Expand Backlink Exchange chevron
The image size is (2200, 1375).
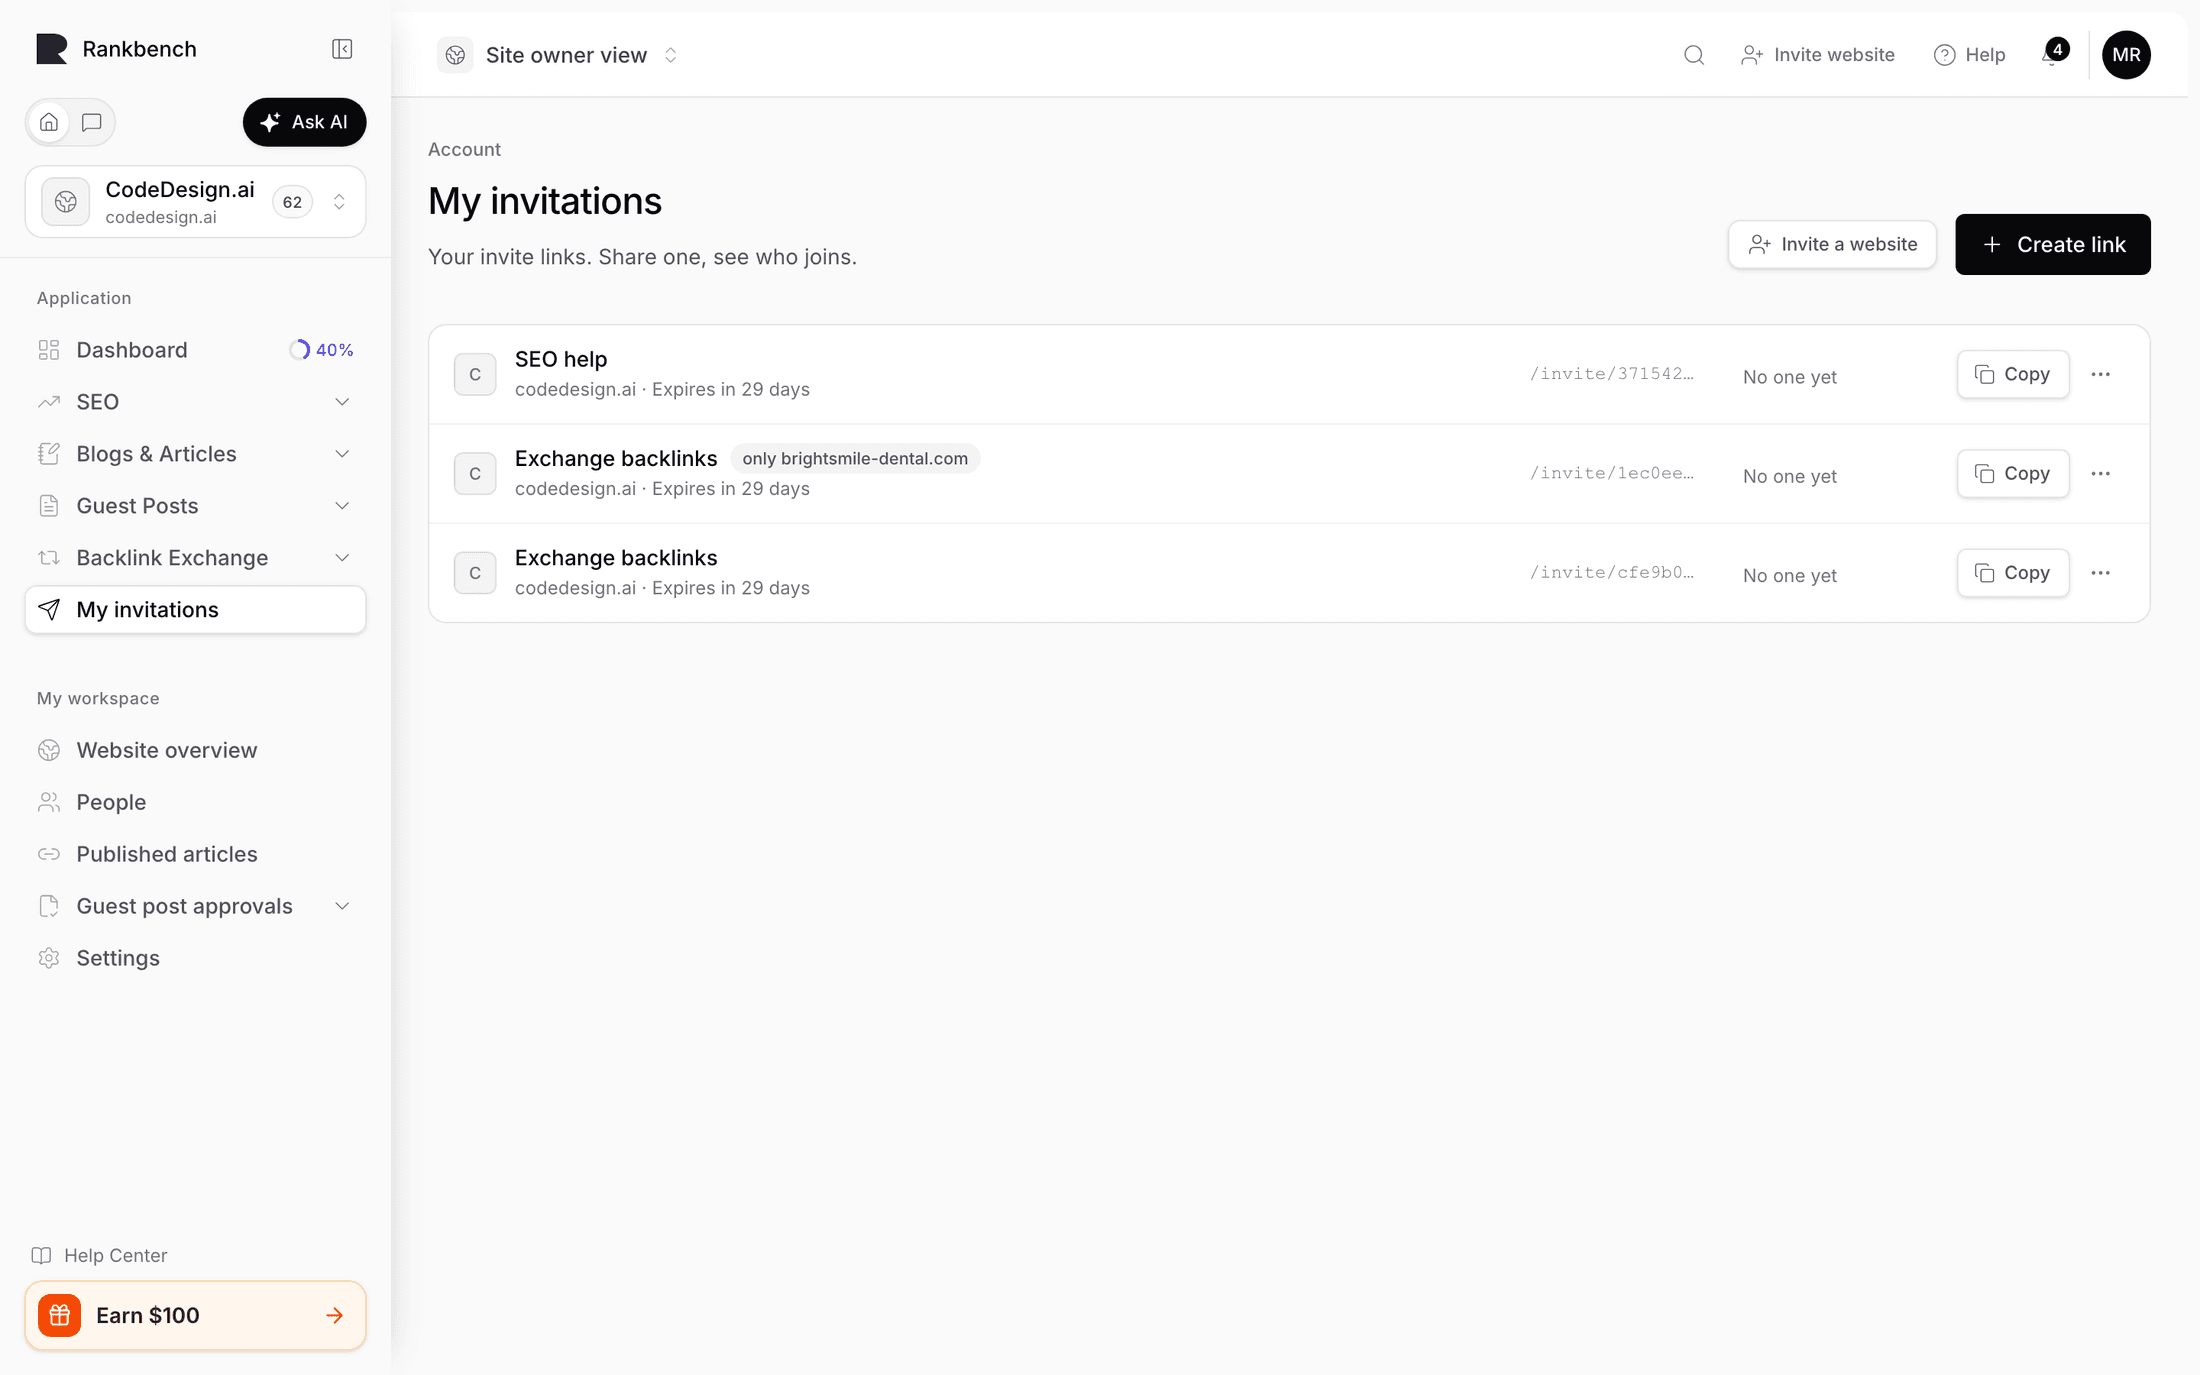pos(342,558)
